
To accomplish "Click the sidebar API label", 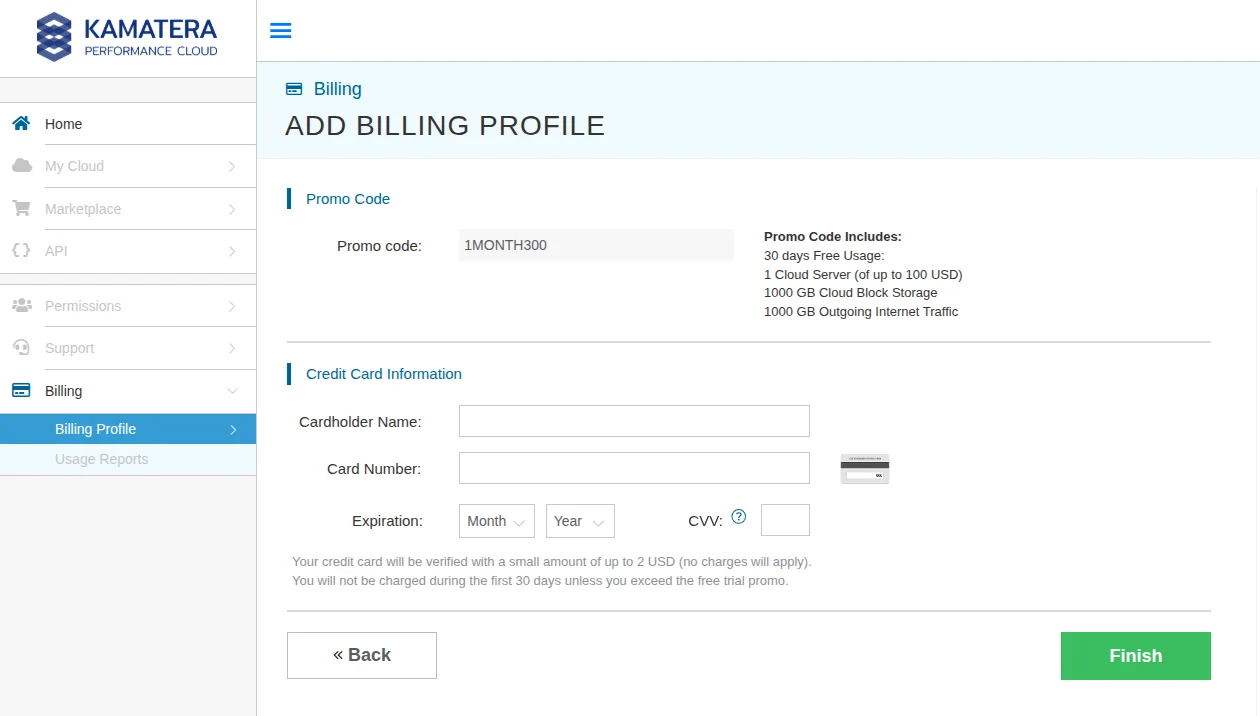I will coord(56,251).
